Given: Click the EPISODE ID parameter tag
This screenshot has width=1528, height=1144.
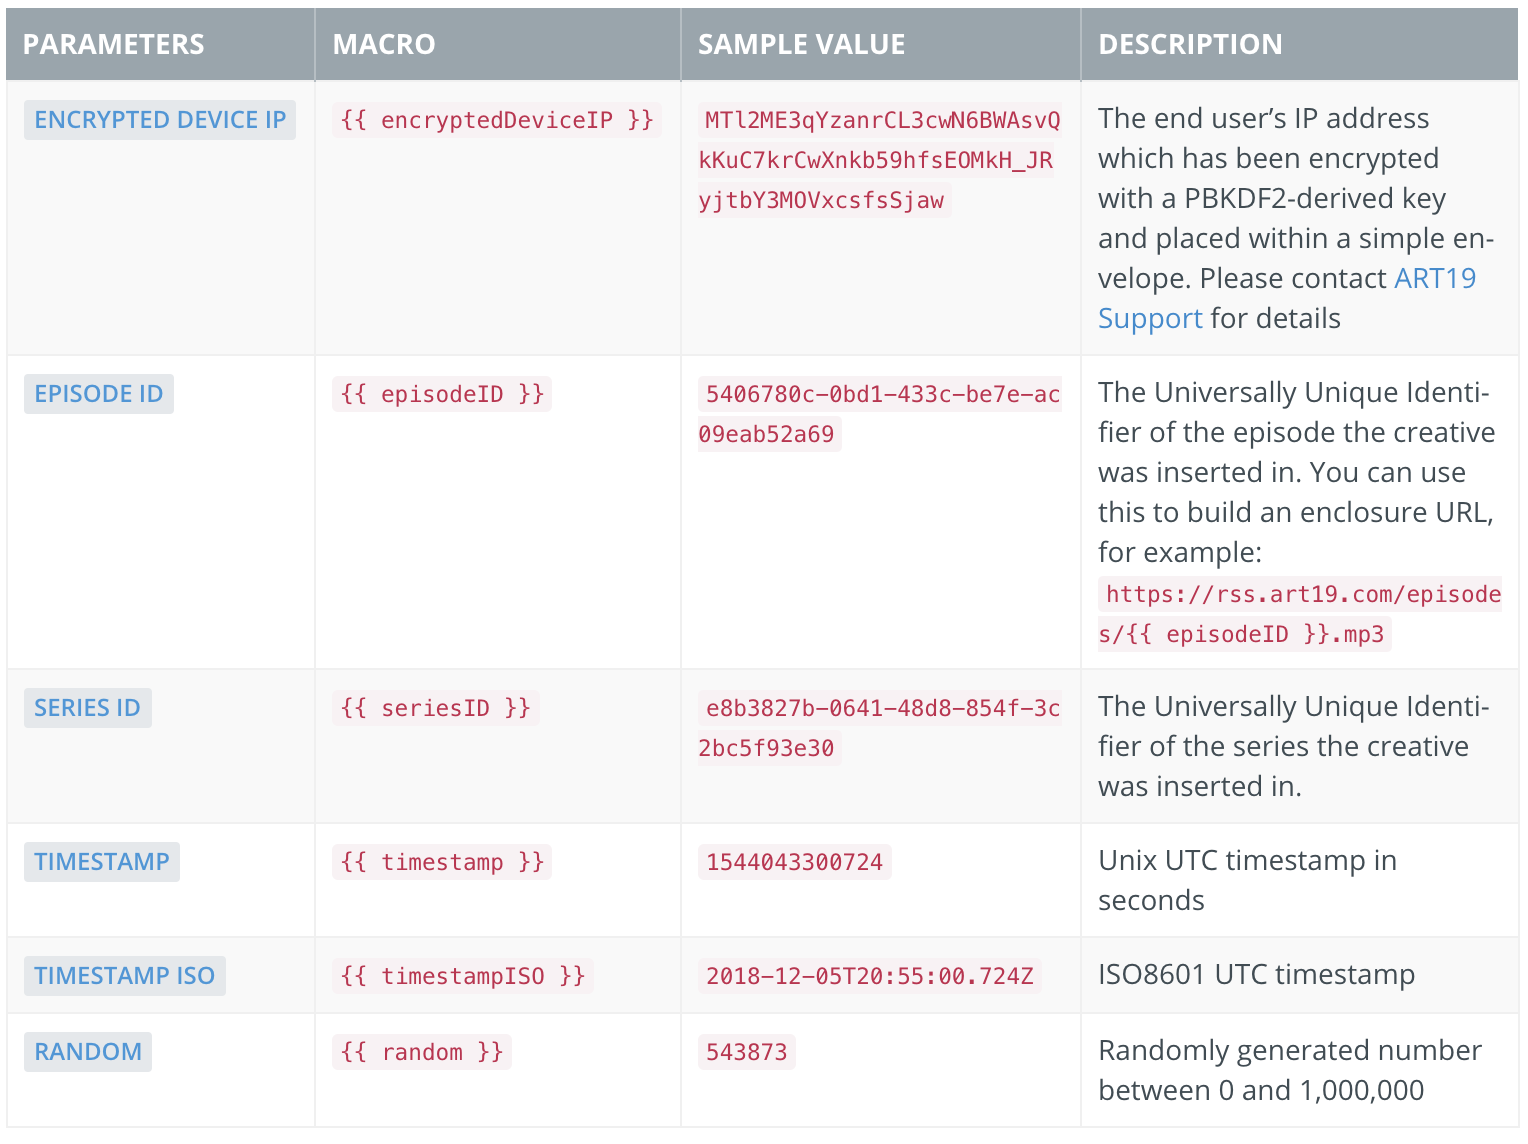Looking at the screenshot, I should pyautogui.click(x=98, y=394).
